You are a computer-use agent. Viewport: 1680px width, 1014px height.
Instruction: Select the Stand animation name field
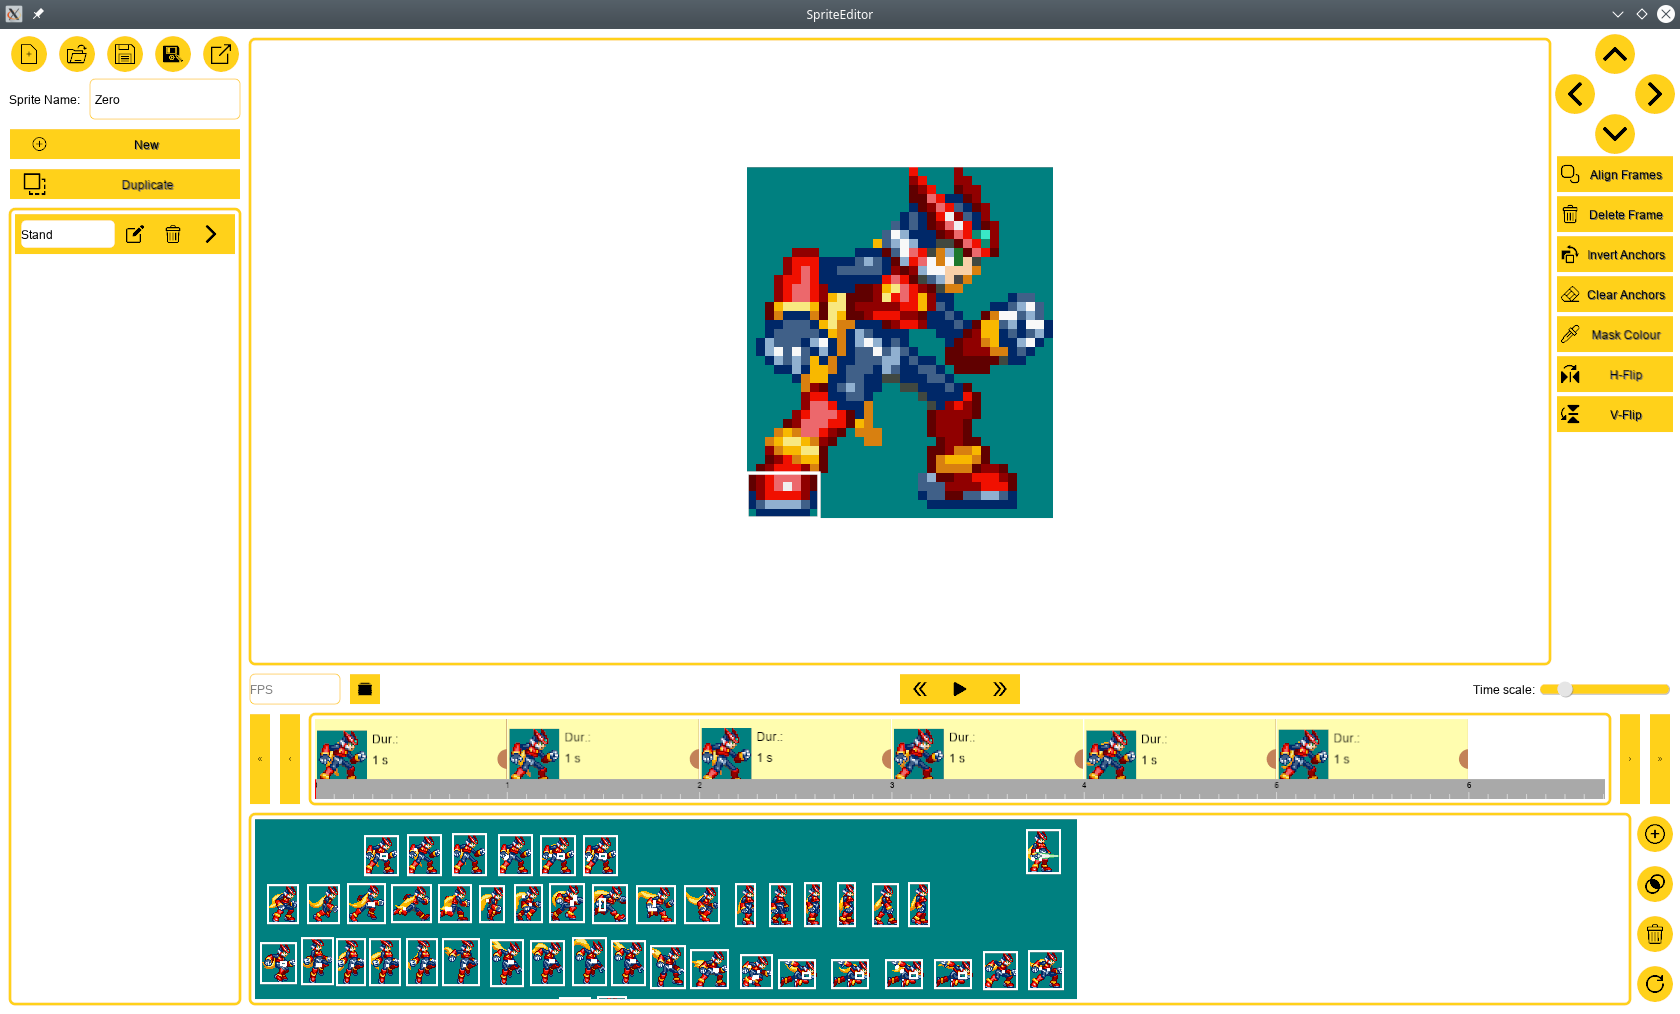click(67, 234)
